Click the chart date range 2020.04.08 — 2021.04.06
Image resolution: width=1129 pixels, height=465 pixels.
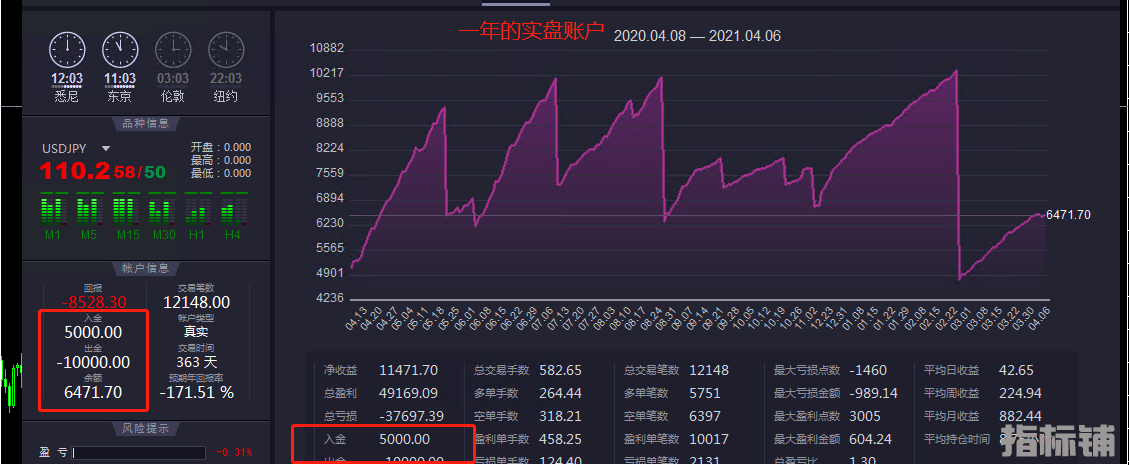click(697, 36)
